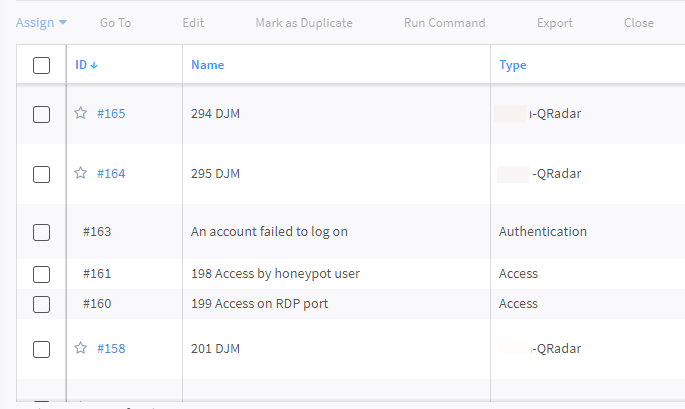The height and width of the screenshot is (409, 685).
Task: Open incident link #158
Action: click(111, 348)
